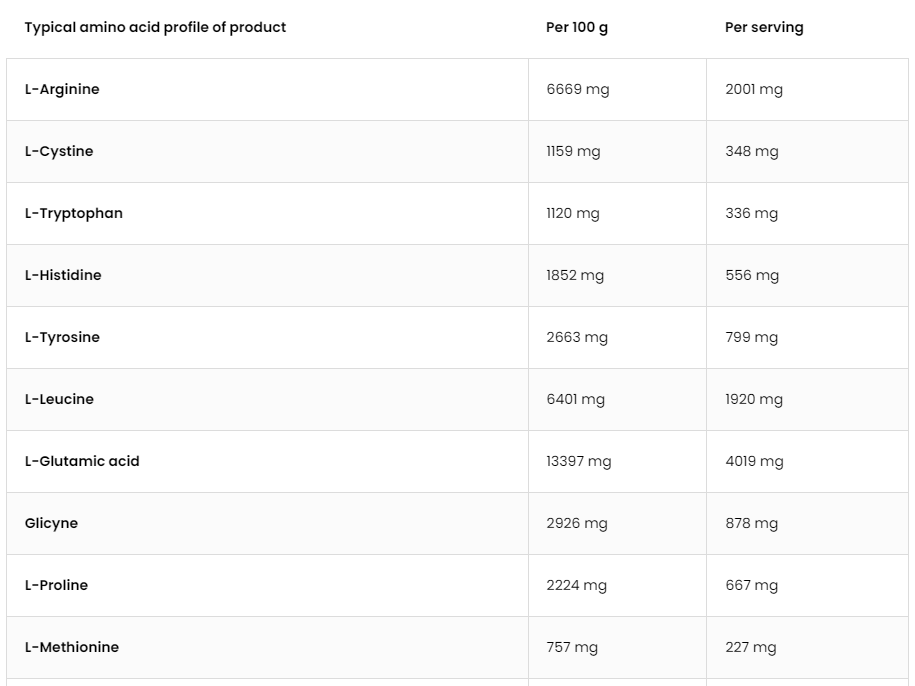Click the 'Per 100 g' column header
The image size is (915, 686).
(x=576, y=27)
